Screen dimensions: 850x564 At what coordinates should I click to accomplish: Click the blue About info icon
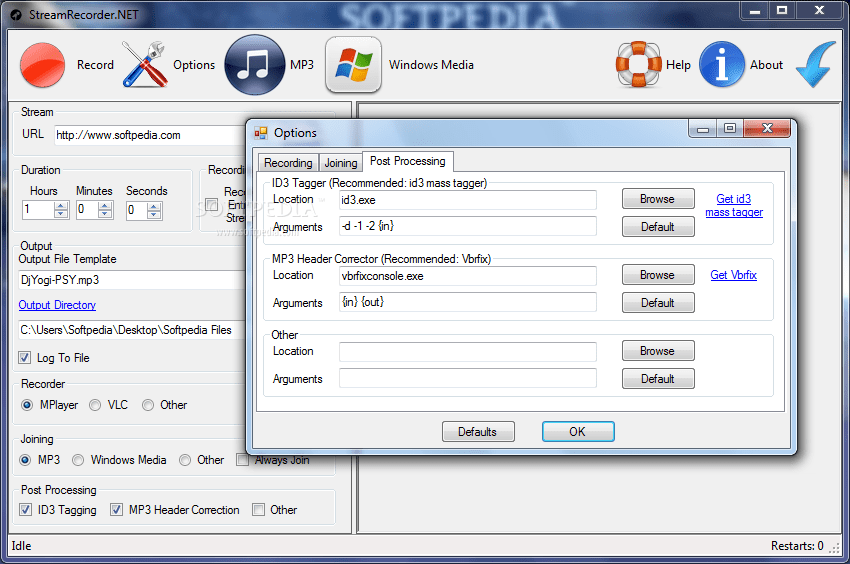(x=722, y=65)
